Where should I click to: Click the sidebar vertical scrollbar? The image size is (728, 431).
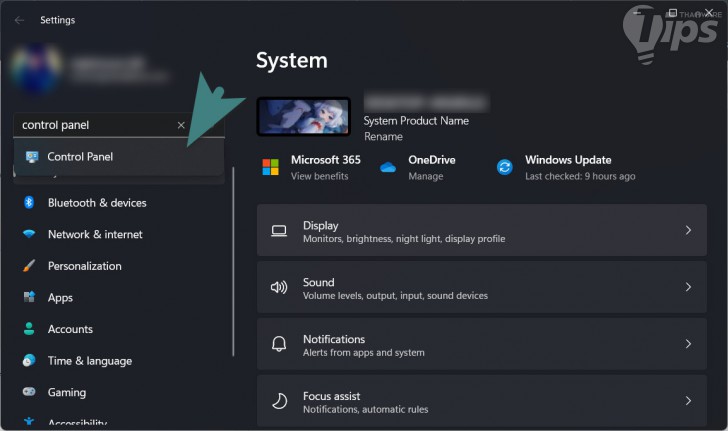233,262
